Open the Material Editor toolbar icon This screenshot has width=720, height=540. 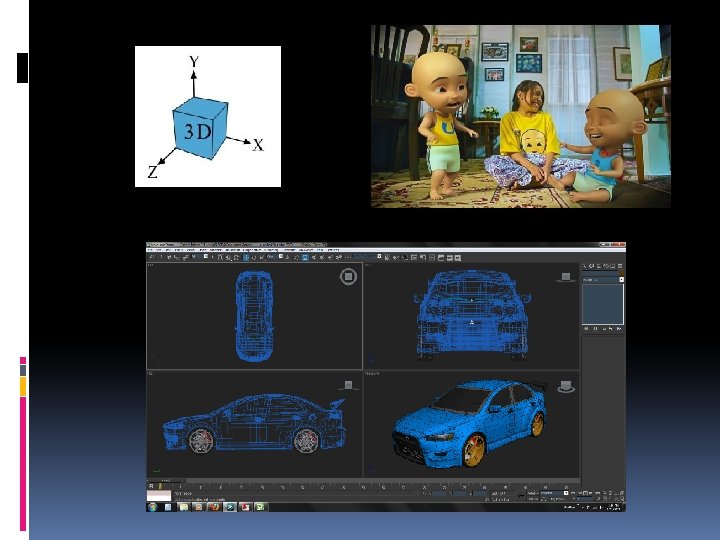point(432,258)
